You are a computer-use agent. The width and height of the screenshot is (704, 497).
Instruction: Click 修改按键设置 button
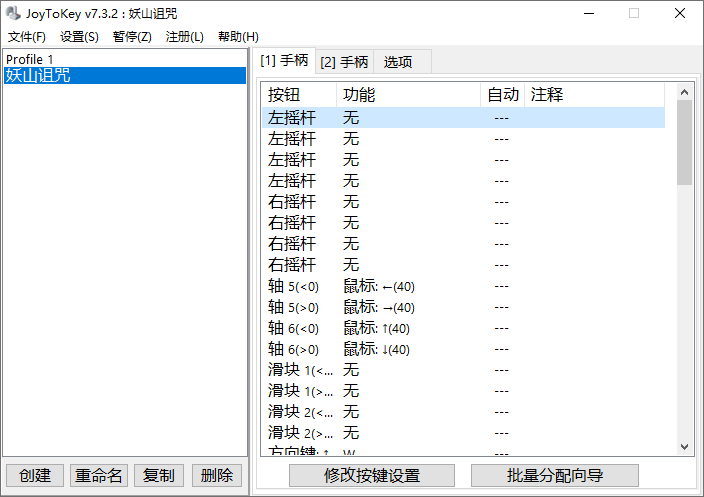coord(372,475)
